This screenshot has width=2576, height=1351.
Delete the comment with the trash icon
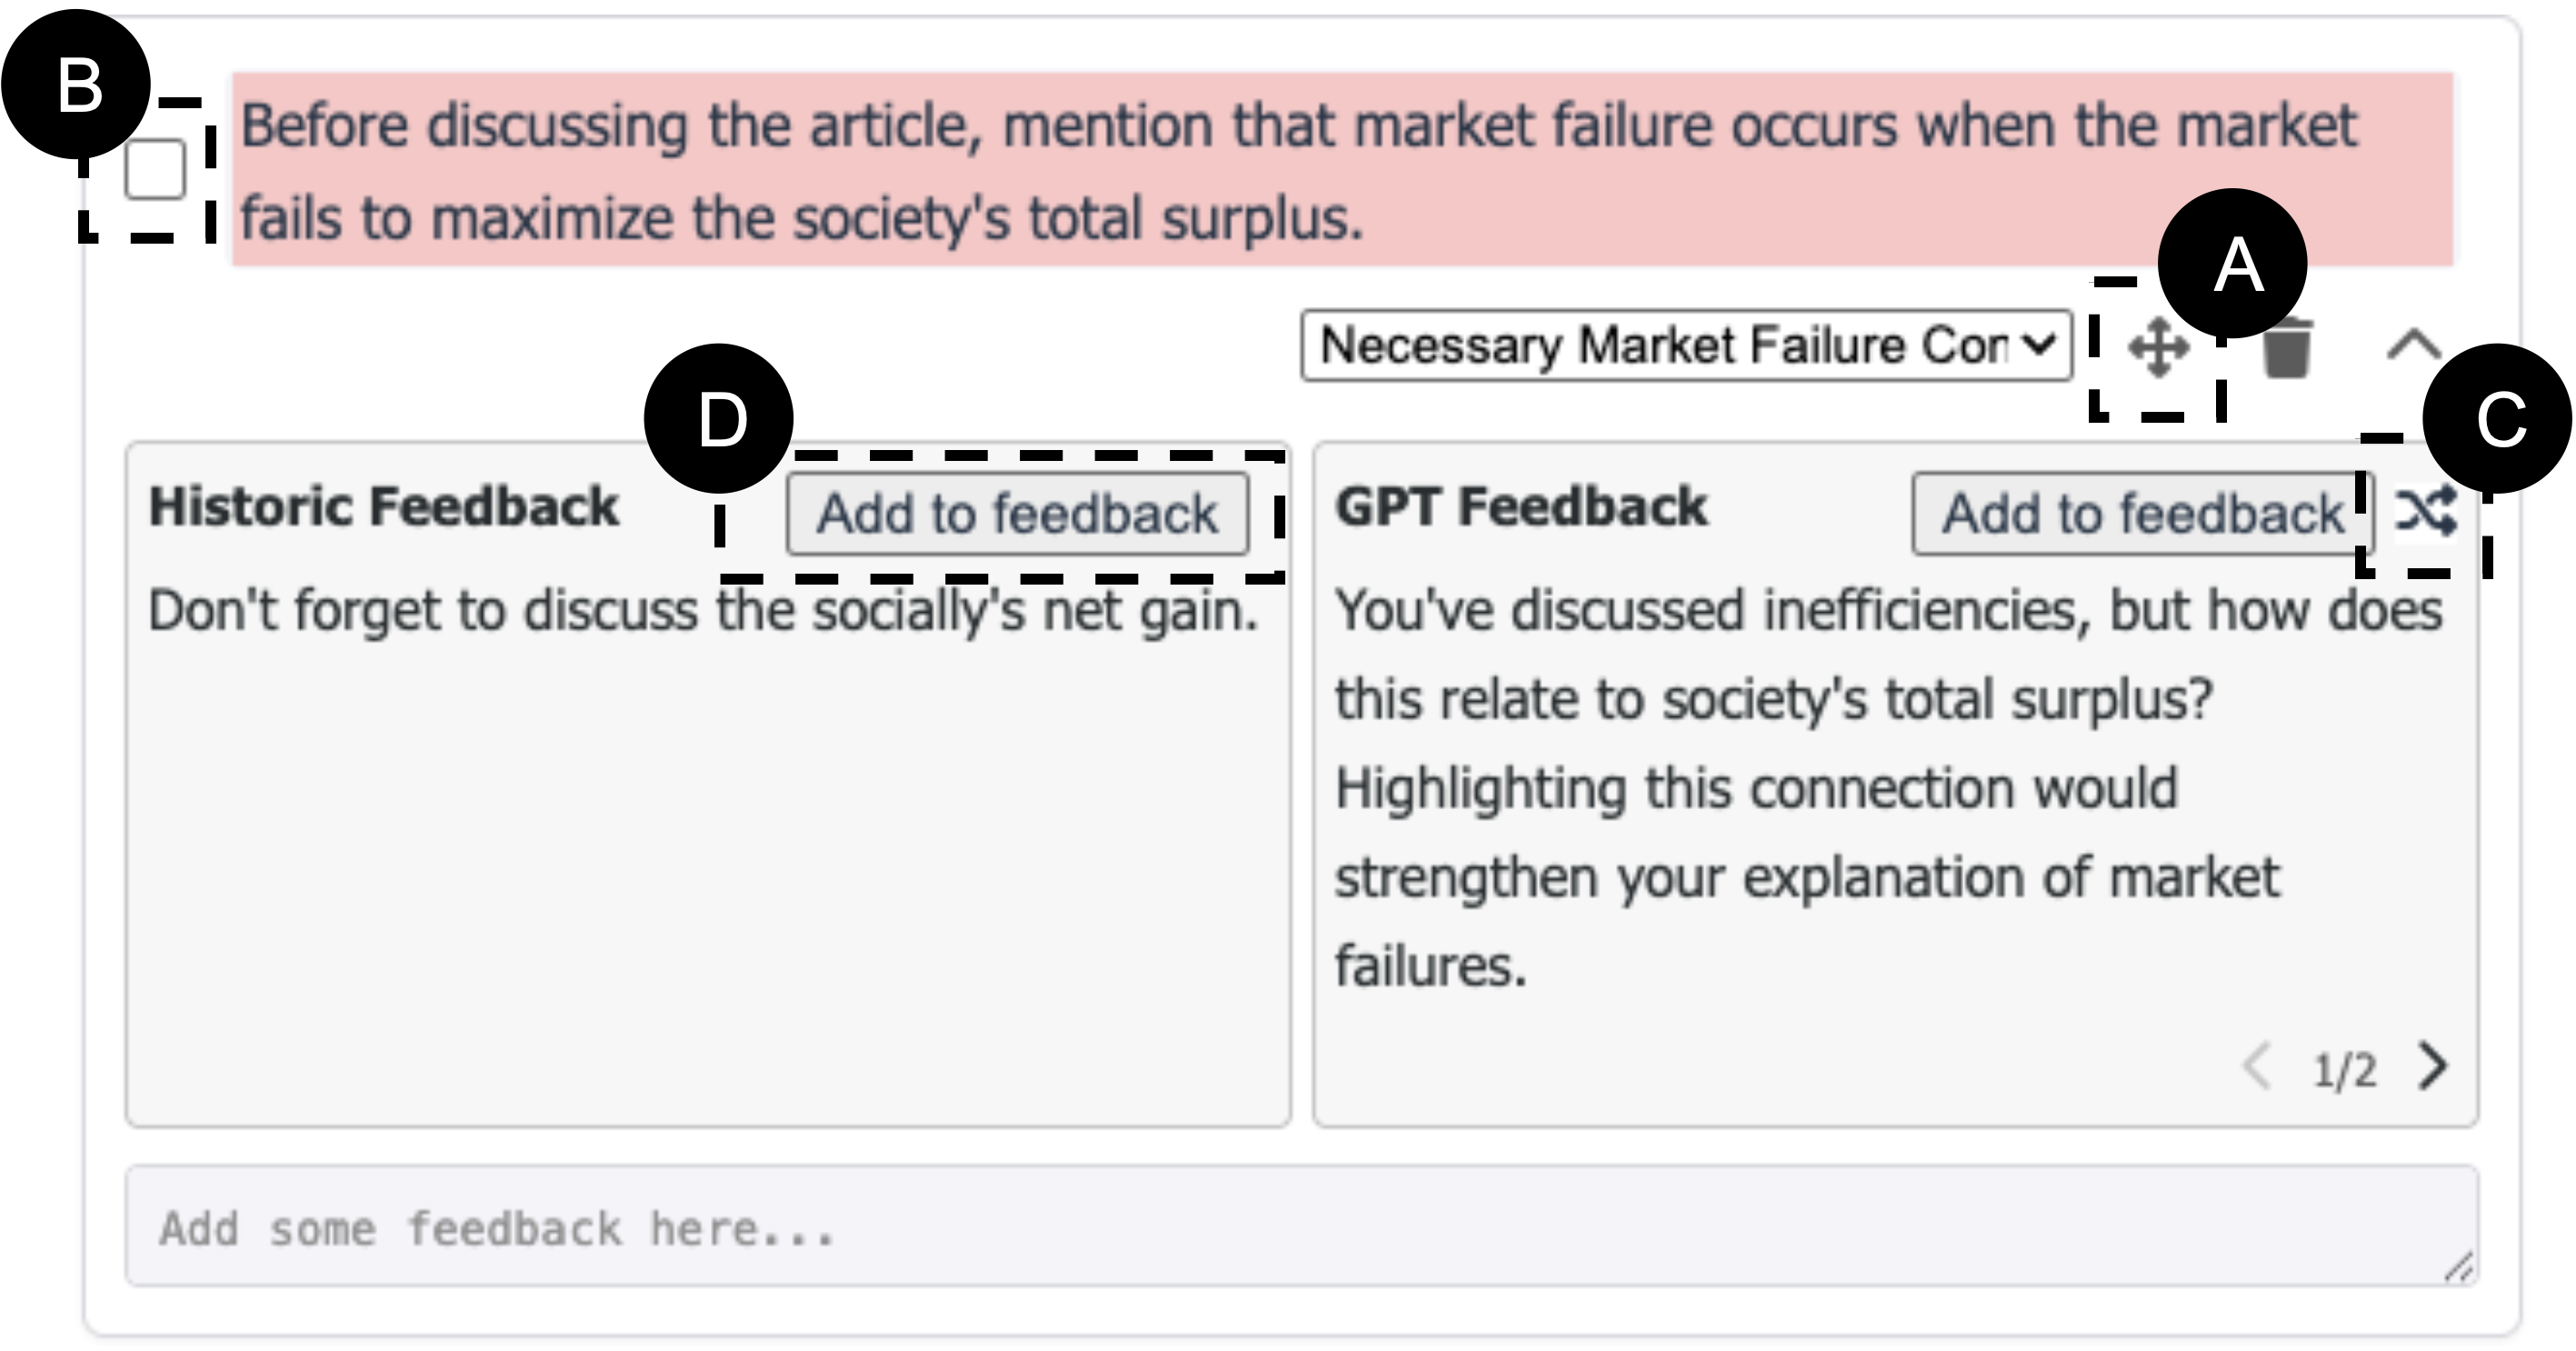pyautogui.click(x=2287, y=348)
